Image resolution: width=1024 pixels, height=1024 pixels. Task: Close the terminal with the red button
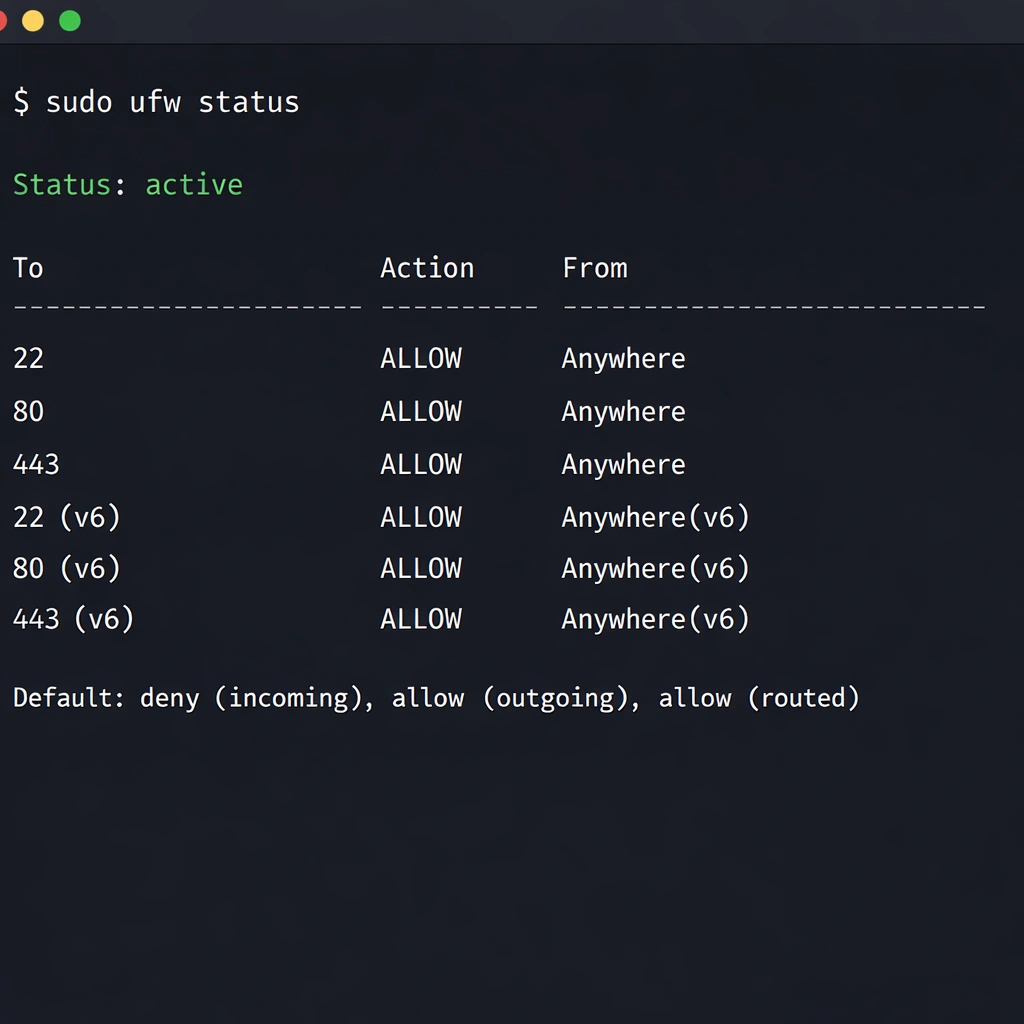(3, 21)
